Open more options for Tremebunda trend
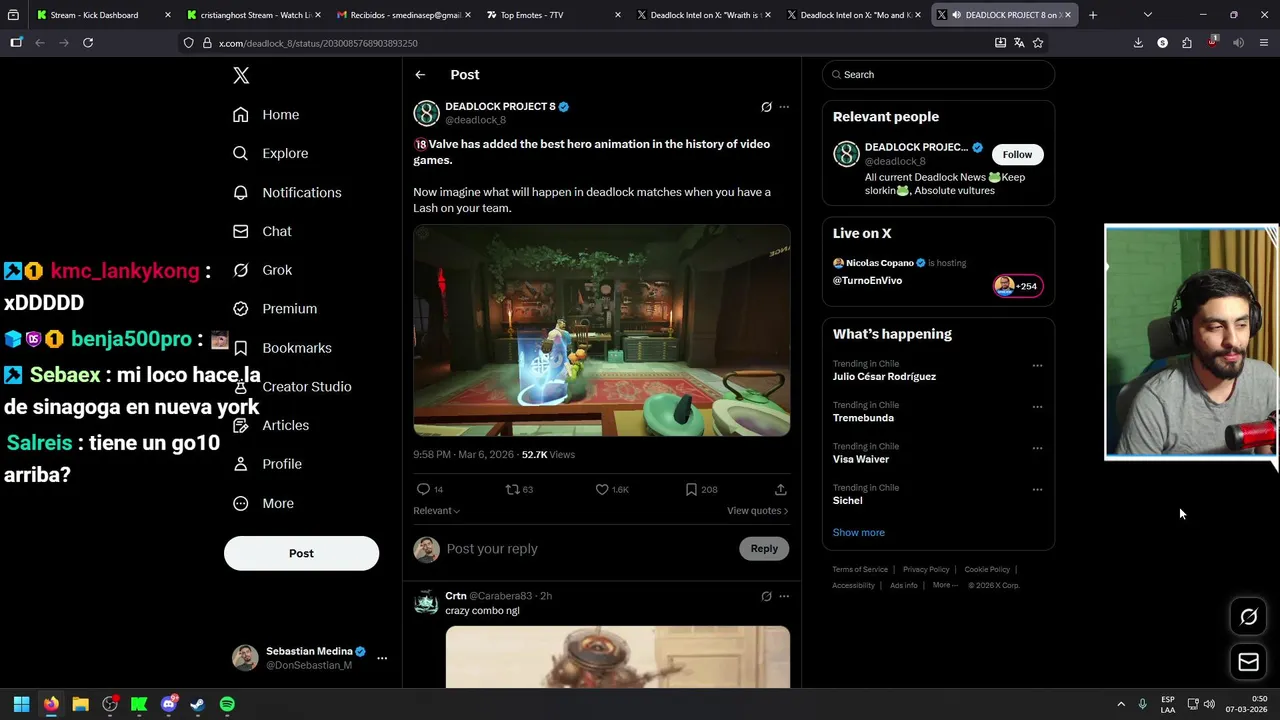 pyautogui.click(x=1037, y=407)
